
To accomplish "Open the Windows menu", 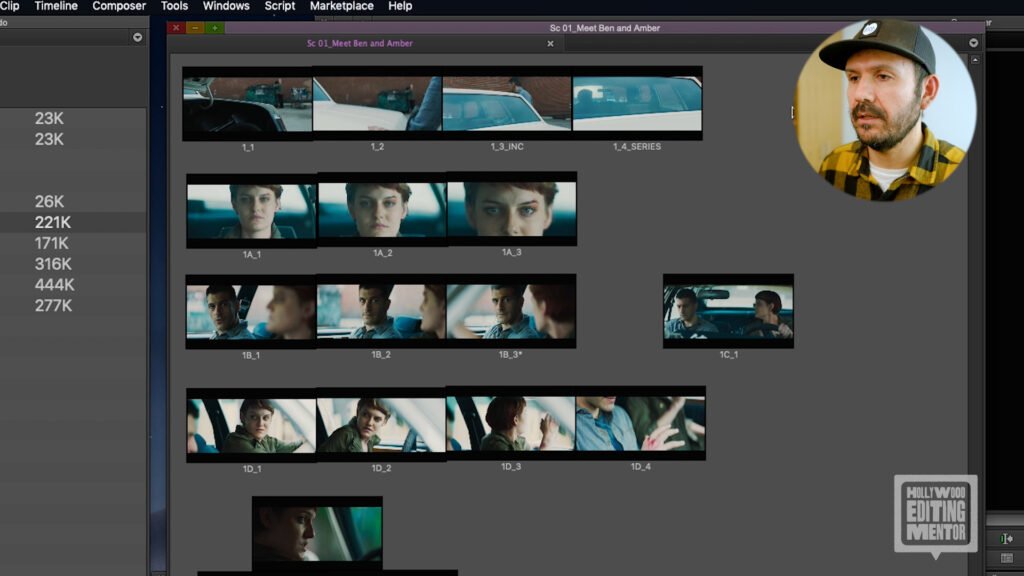I will click(x=226, y=6).
